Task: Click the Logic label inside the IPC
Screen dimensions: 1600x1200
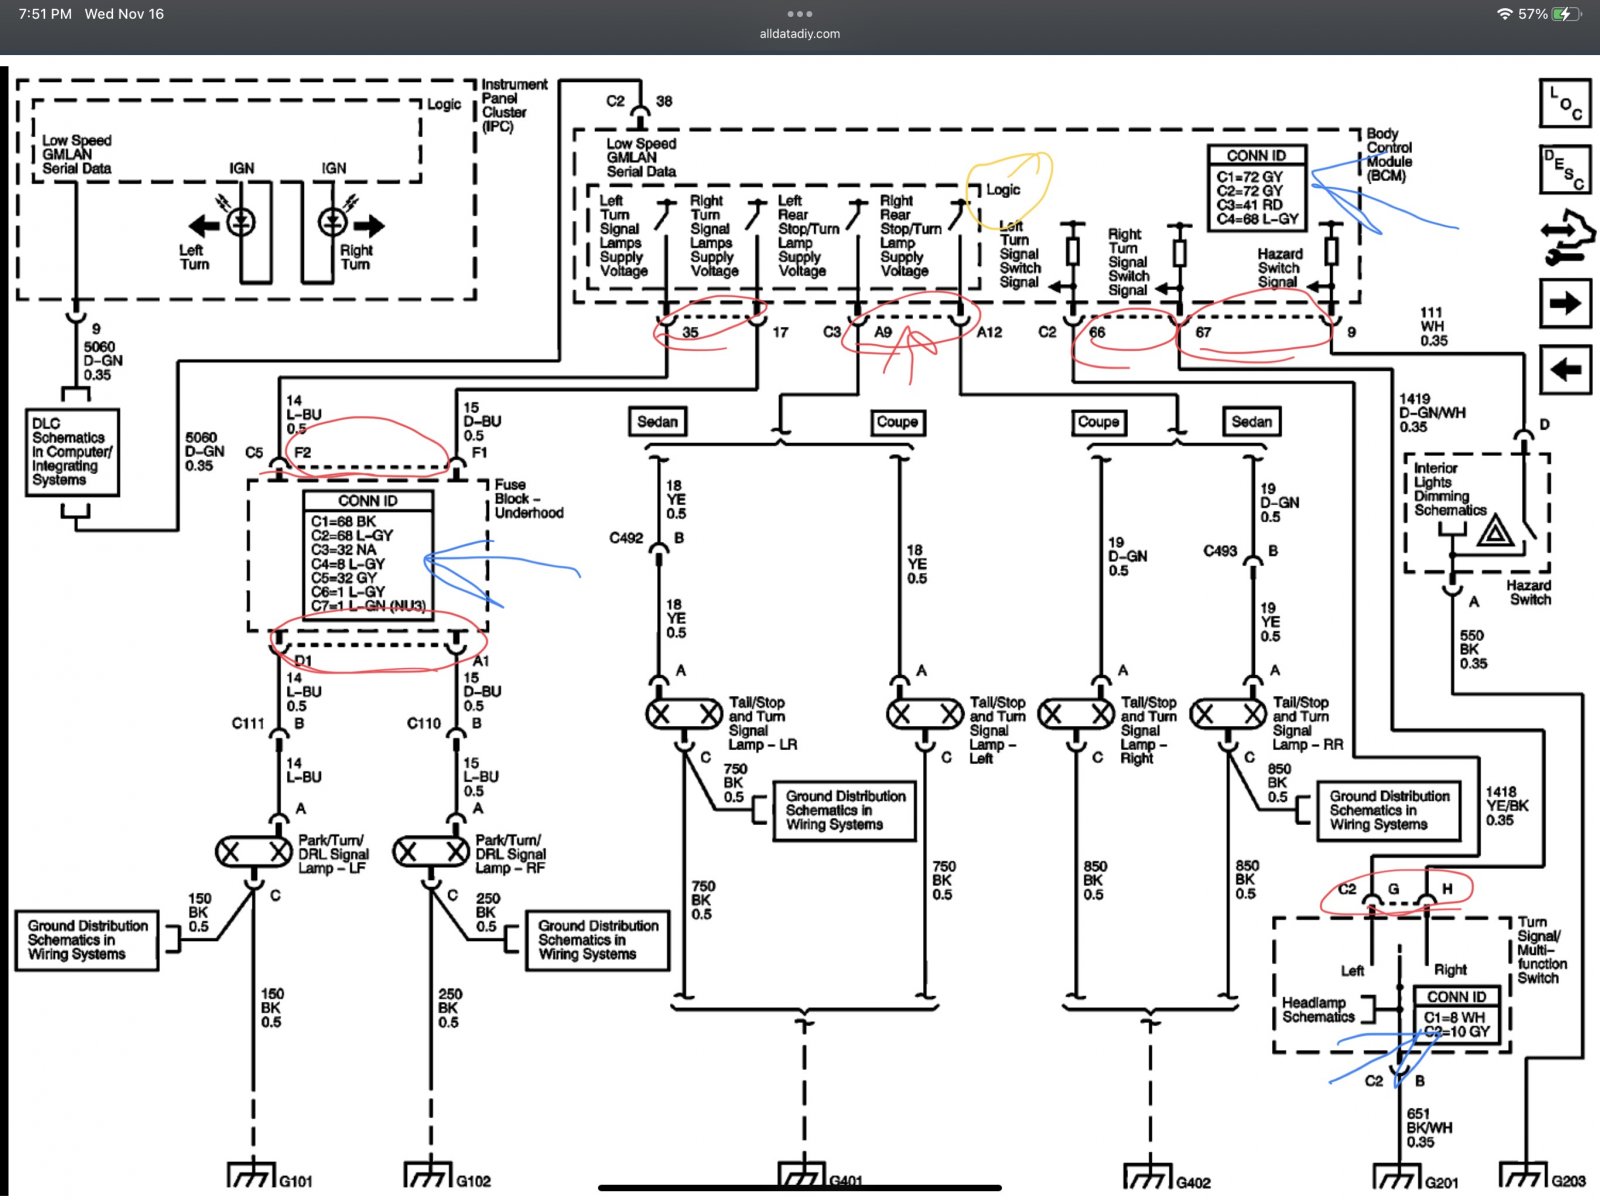Action: [444, 104]
